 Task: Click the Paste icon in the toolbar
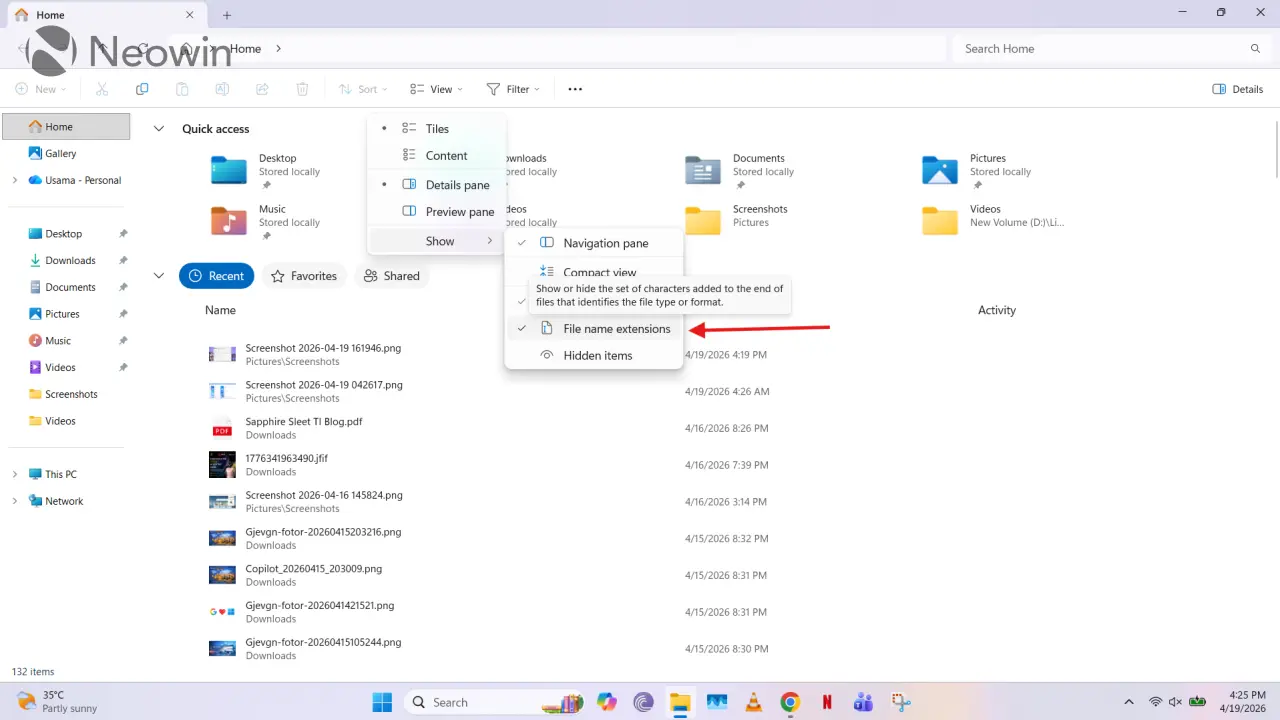click(182, 89)
